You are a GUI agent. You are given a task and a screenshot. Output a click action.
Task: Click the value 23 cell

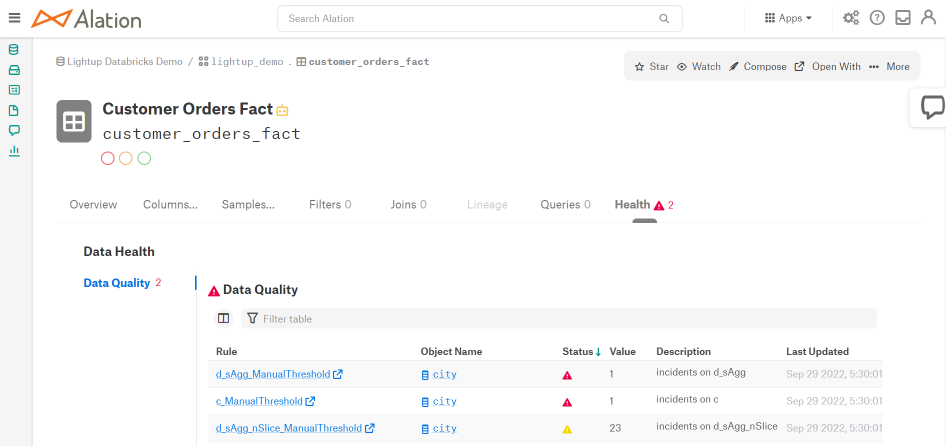coord(615,428)
